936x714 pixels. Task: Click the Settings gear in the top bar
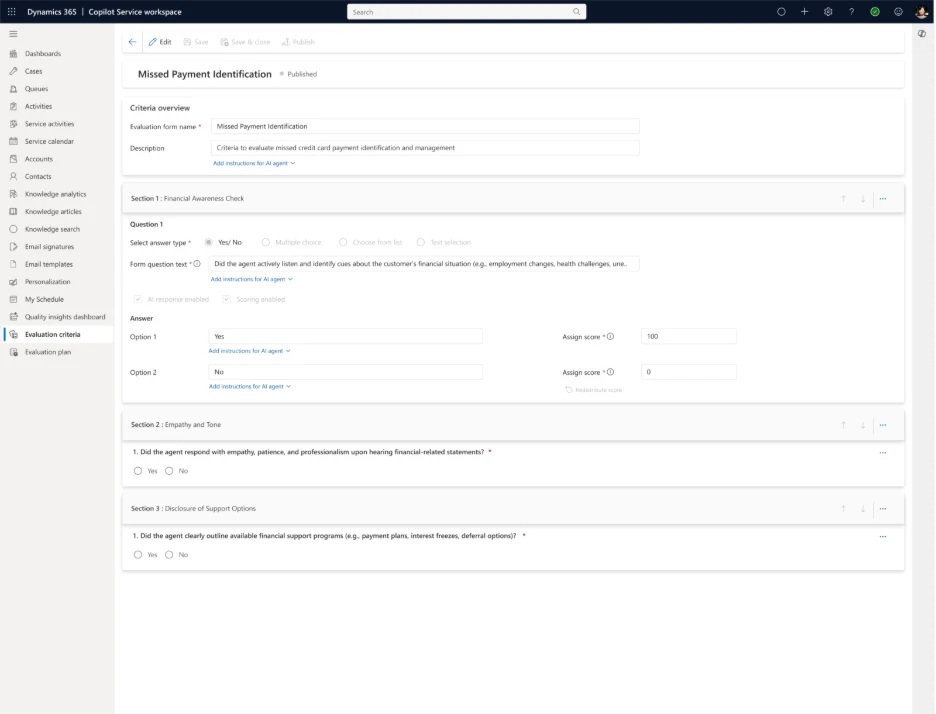point(828,11)
